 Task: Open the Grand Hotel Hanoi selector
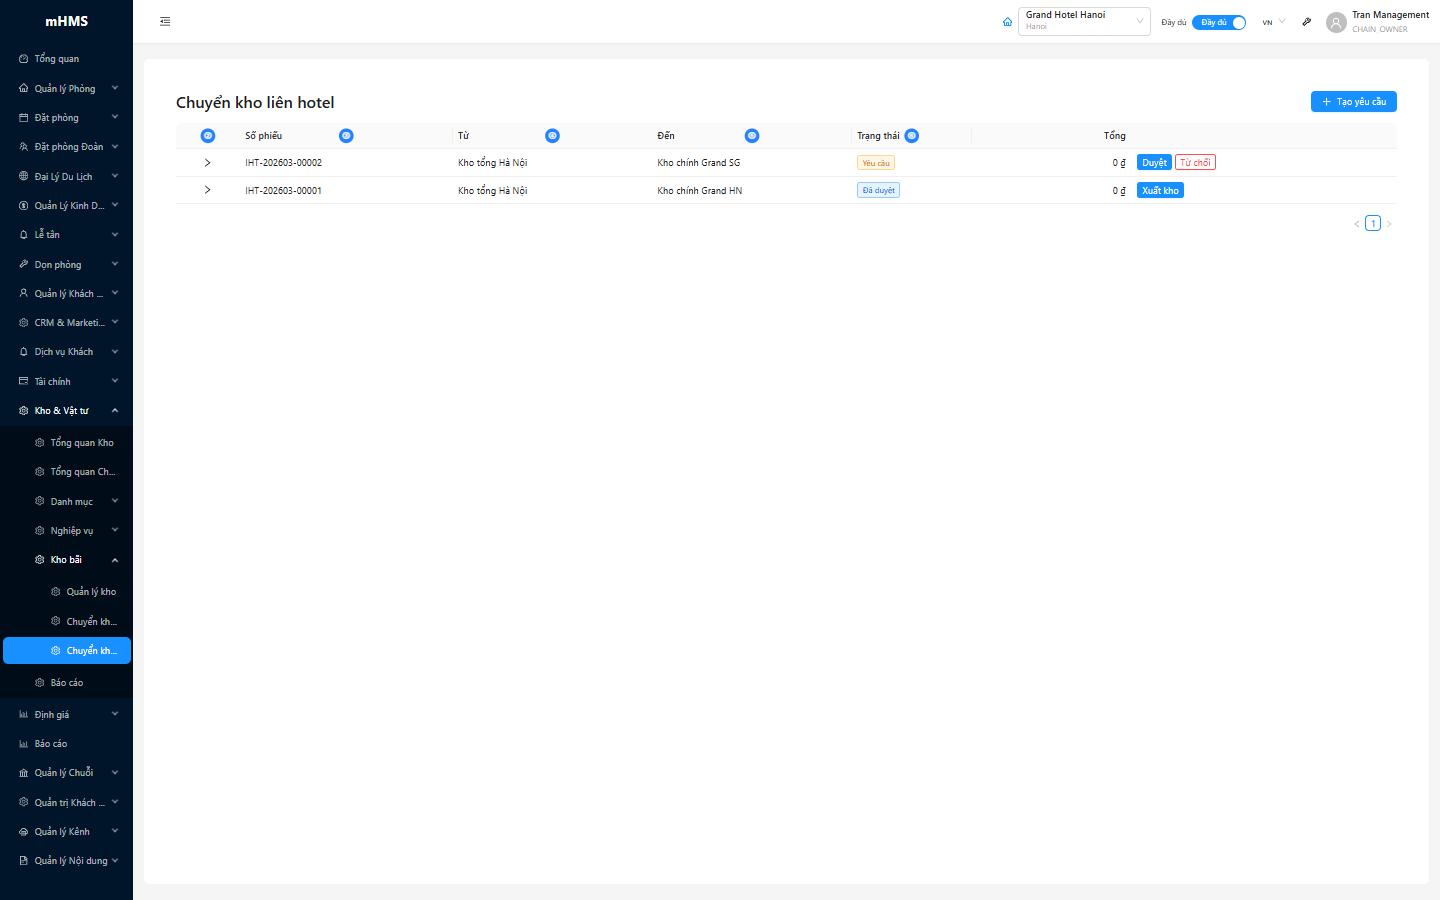(x=1083, y=21)
